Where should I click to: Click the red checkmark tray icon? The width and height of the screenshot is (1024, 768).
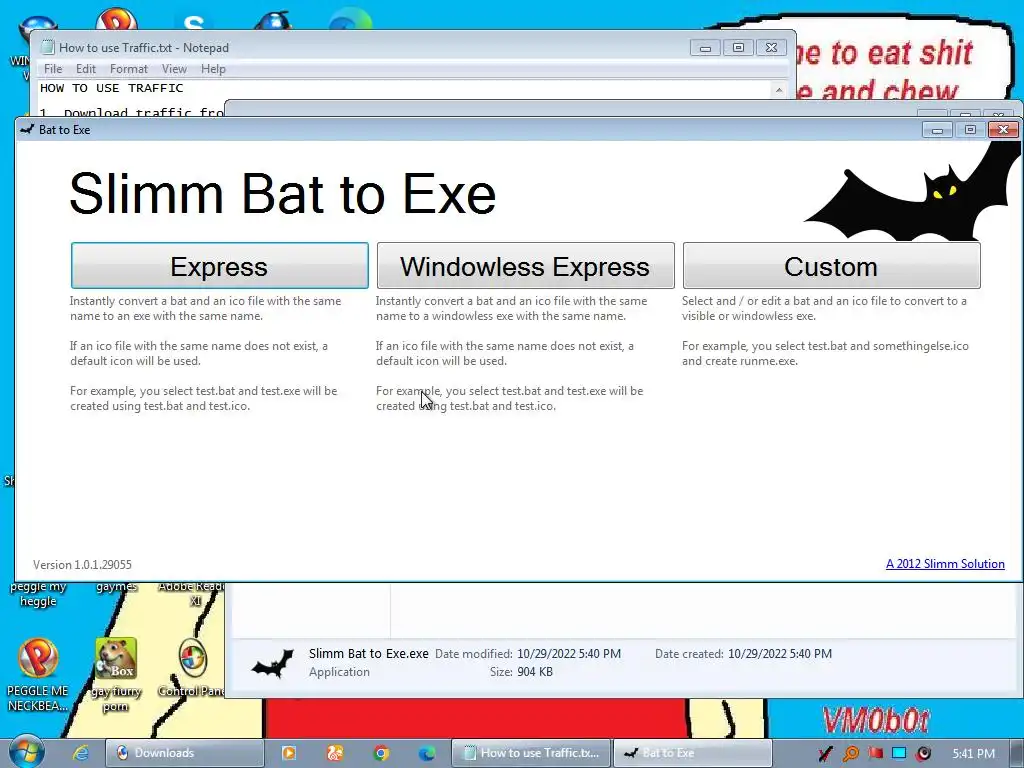(x=825, y=754)
